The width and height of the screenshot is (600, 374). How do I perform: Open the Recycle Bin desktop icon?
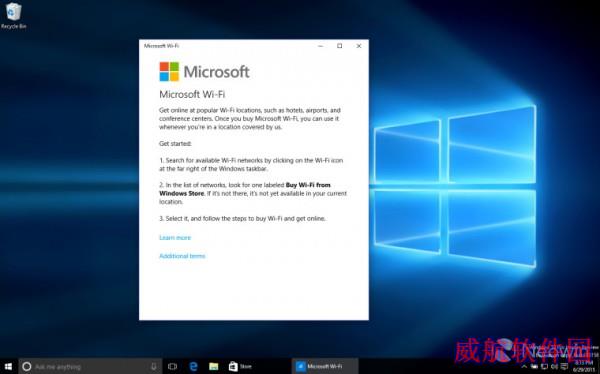click(13, 15)
